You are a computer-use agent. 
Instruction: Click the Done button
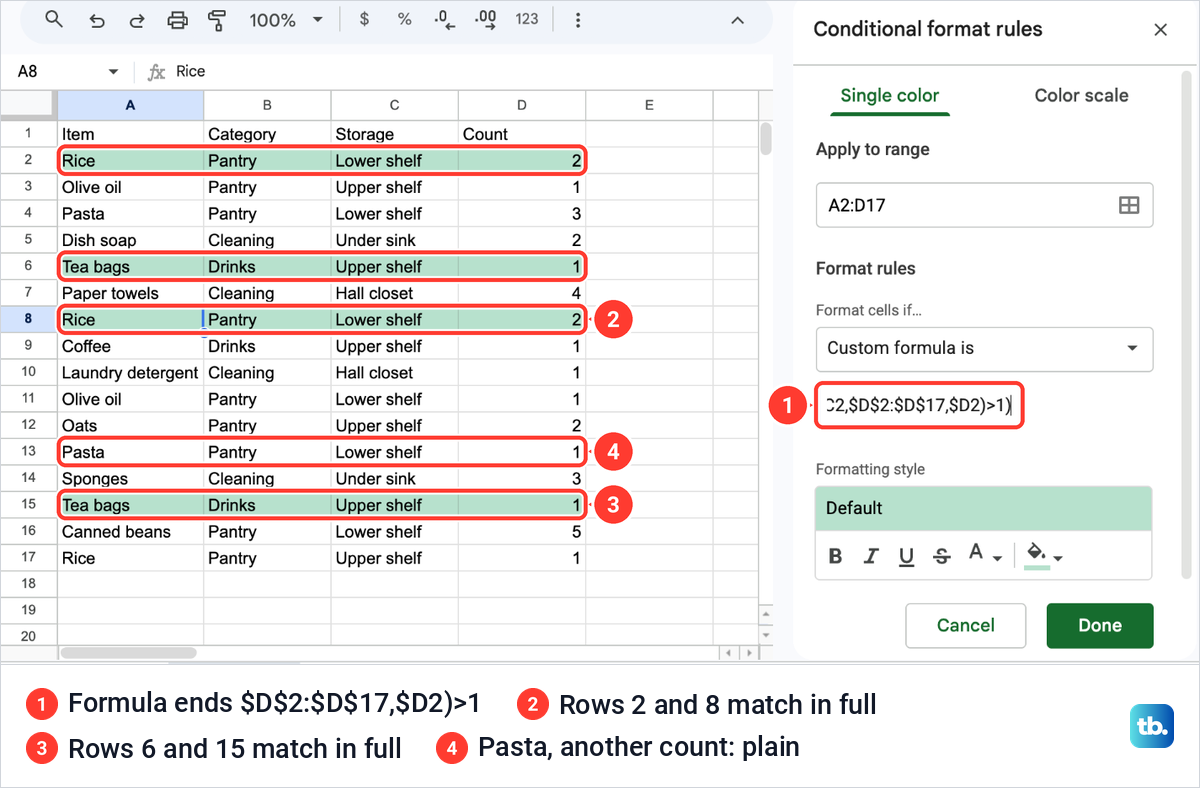[x=1100, y=625]
